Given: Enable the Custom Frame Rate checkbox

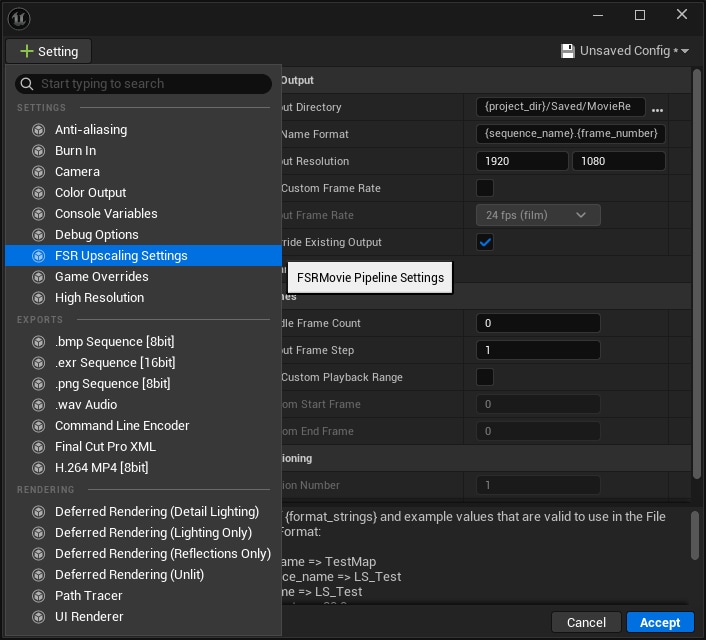Looking at the screenshot, I should [485, 188].
